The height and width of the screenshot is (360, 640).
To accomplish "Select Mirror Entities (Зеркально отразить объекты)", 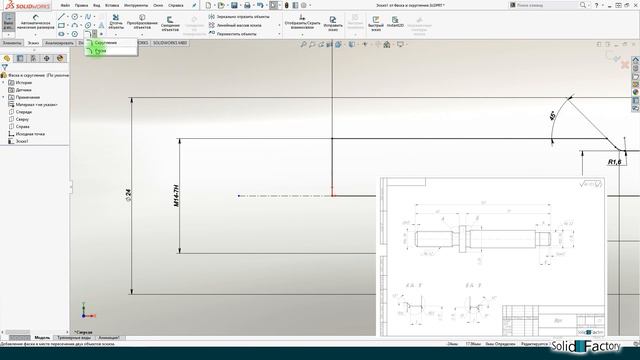I will tap(239, 17).
